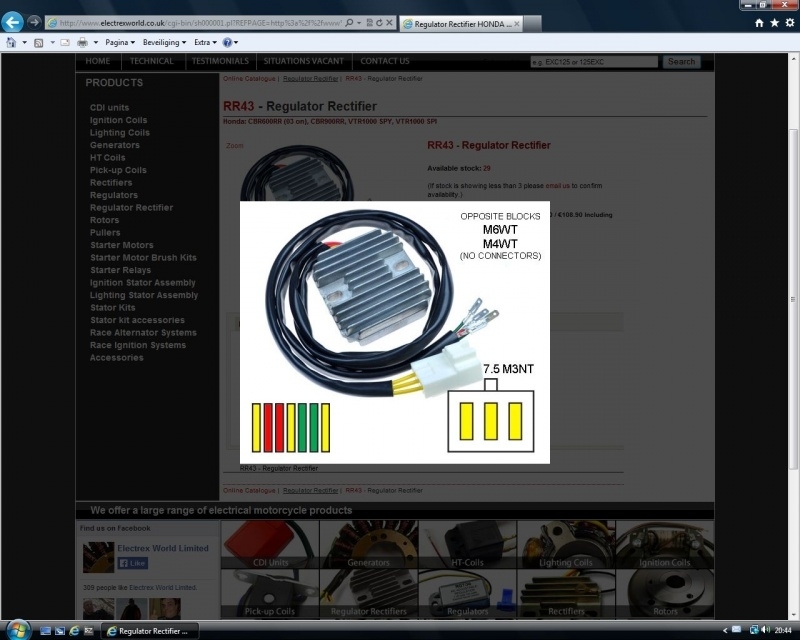Viewport: 800px width, 640px height.
Task: Click the RSS feeds icon in command bar
Action: pyautogui.click(x=38, y=42)
